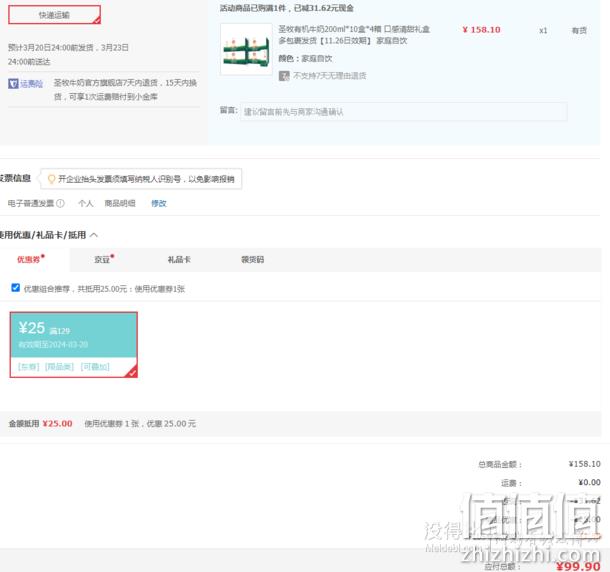This screenshot has height=572, width=610.
Task: Click the 应付总额 ¥99.90 total
Action: [578, 566]
